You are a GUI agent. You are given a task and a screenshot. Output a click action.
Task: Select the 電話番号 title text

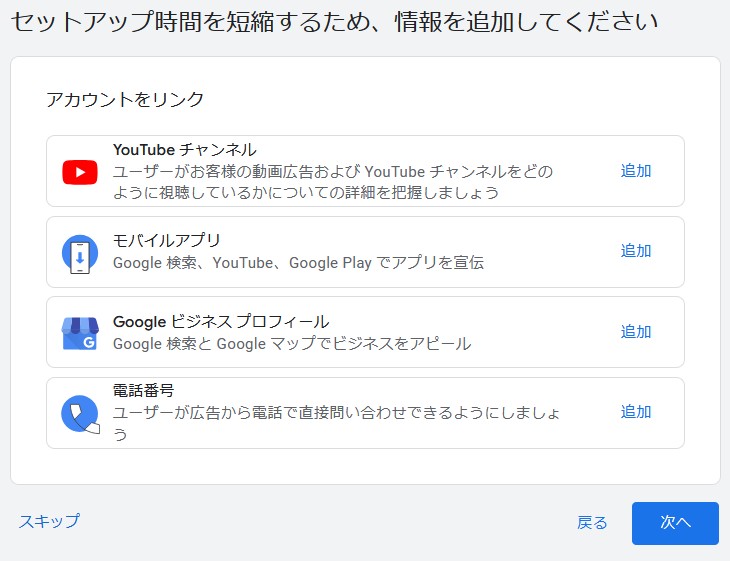[143, 390]
